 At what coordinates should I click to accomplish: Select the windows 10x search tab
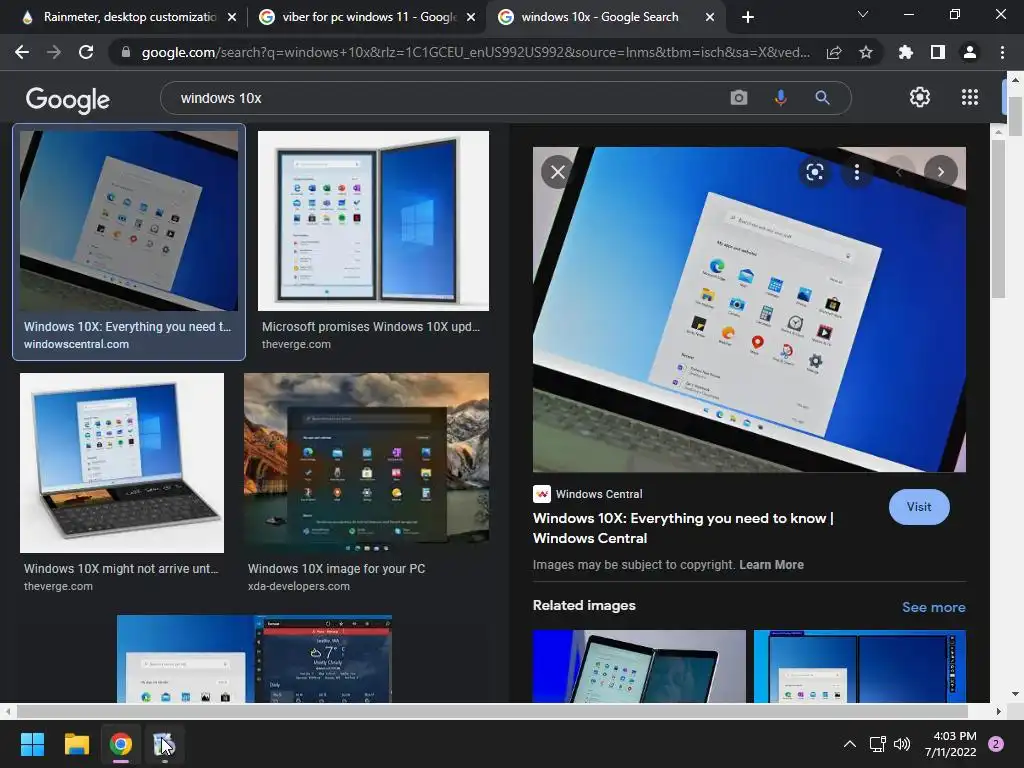coord(600,17)
